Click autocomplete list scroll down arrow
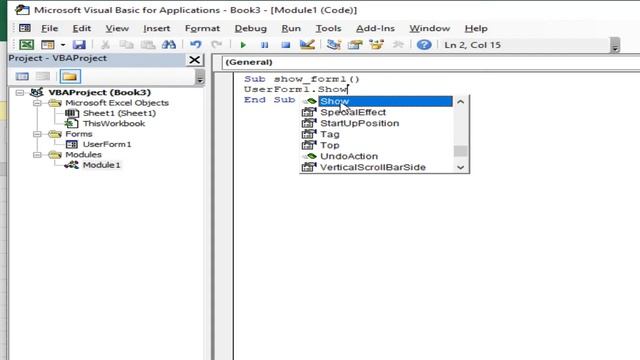Screen dimensions: 640x360 [x=460, y=167]
